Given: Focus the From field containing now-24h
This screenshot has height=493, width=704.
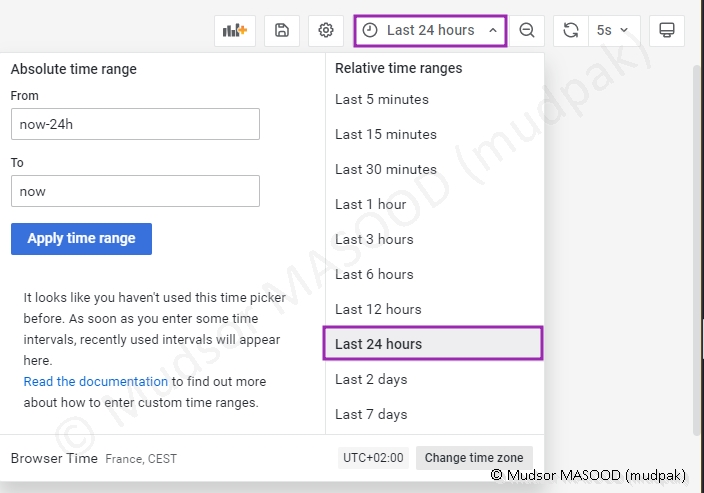Looking at the screenshot, I should pyautogui.click(x=135, y=125).
